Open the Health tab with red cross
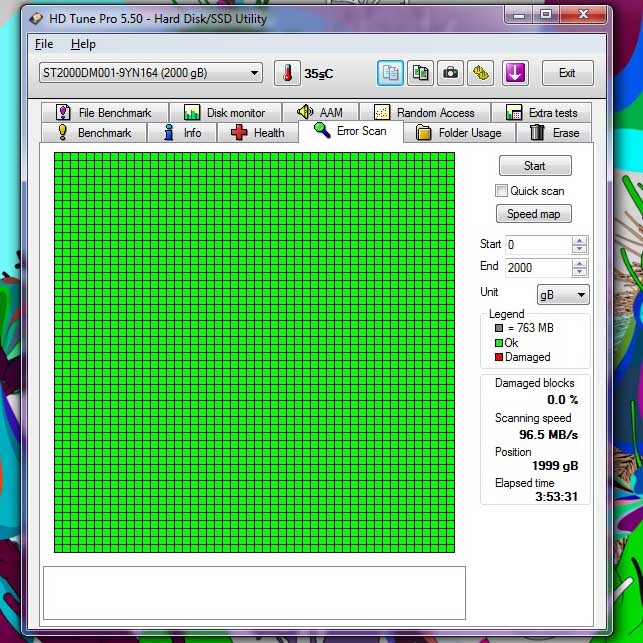Screen dimensions: 643x643 (x=258, y=133)
